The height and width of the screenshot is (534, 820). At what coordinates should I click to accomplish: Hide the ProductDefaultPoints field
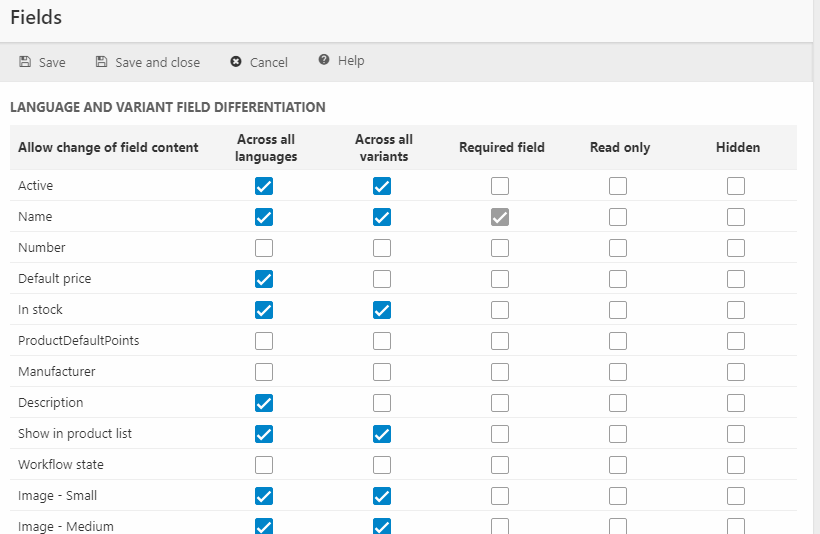point(736,341)
